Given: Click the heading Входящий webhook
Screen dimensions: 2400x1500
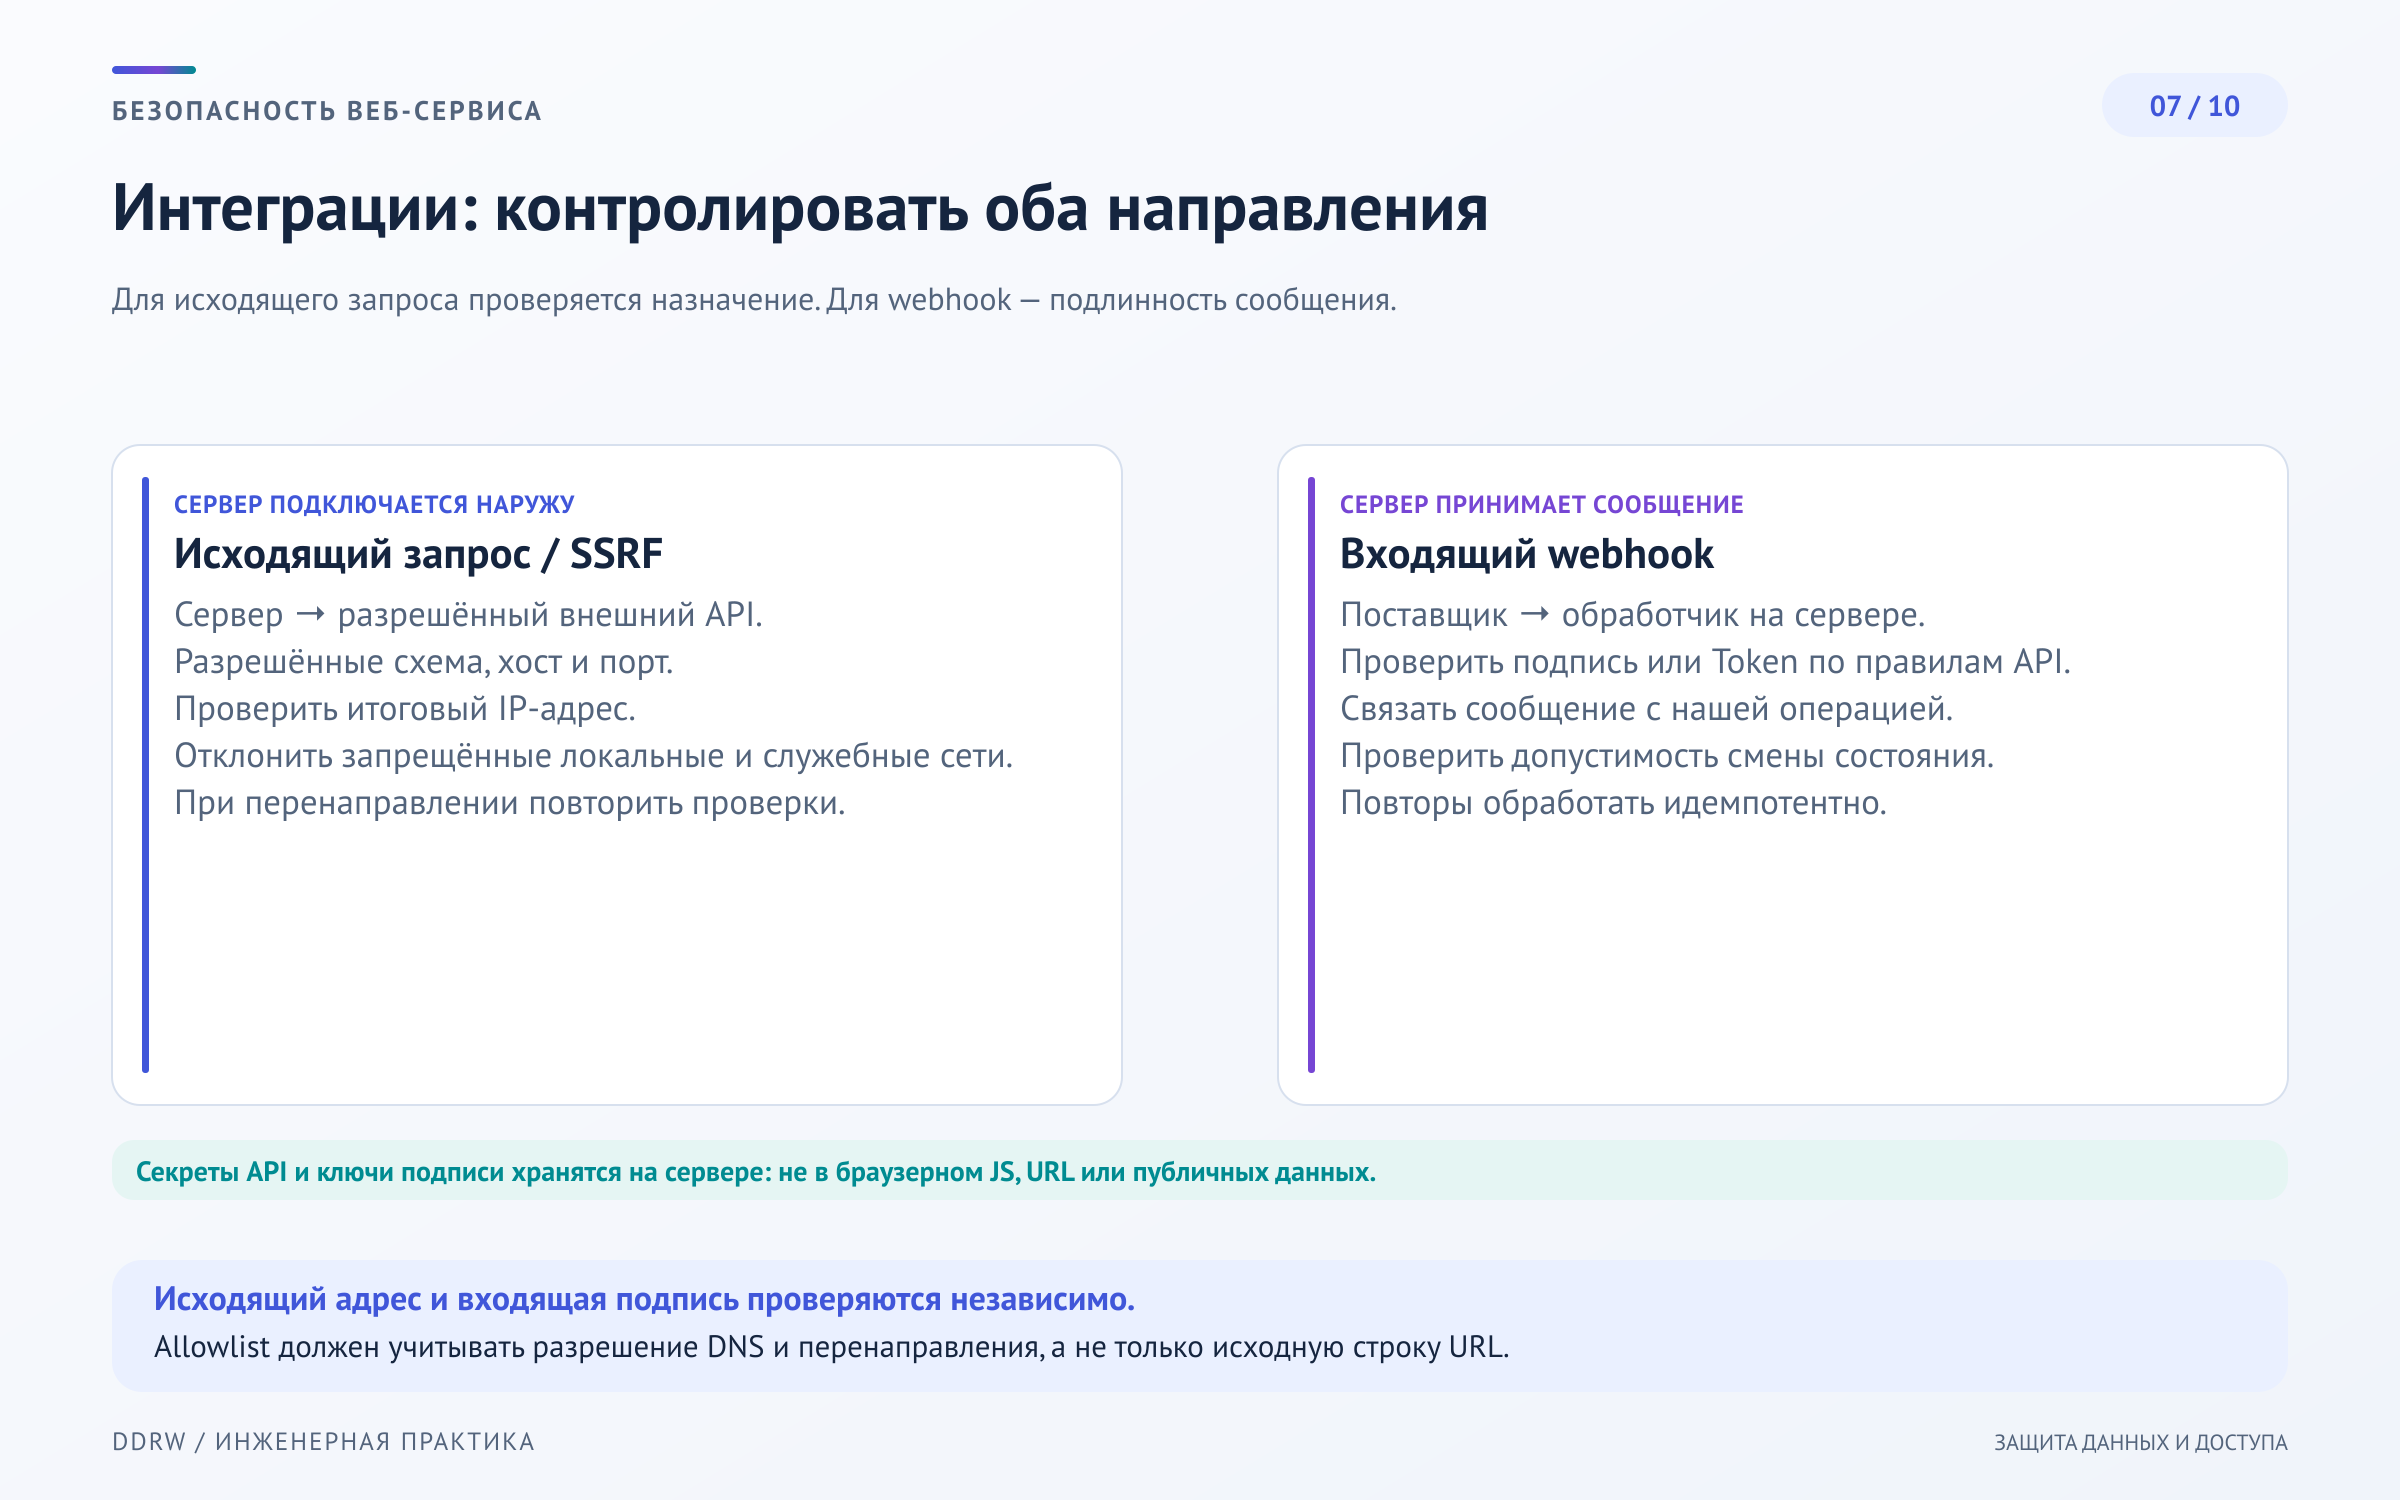Looking at the screenshot, I should (x=1527, y=554).
